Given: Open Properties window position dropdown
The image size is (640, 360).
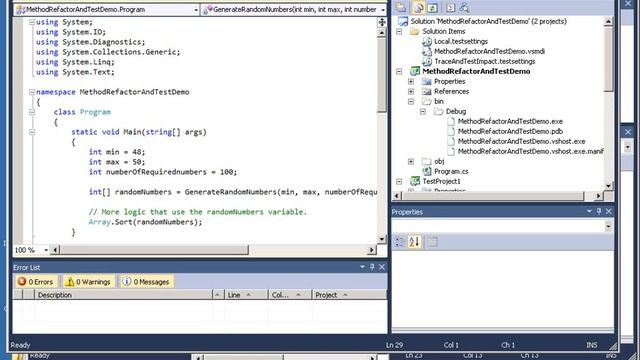Looking at the screenshot, I should (589, 211).
